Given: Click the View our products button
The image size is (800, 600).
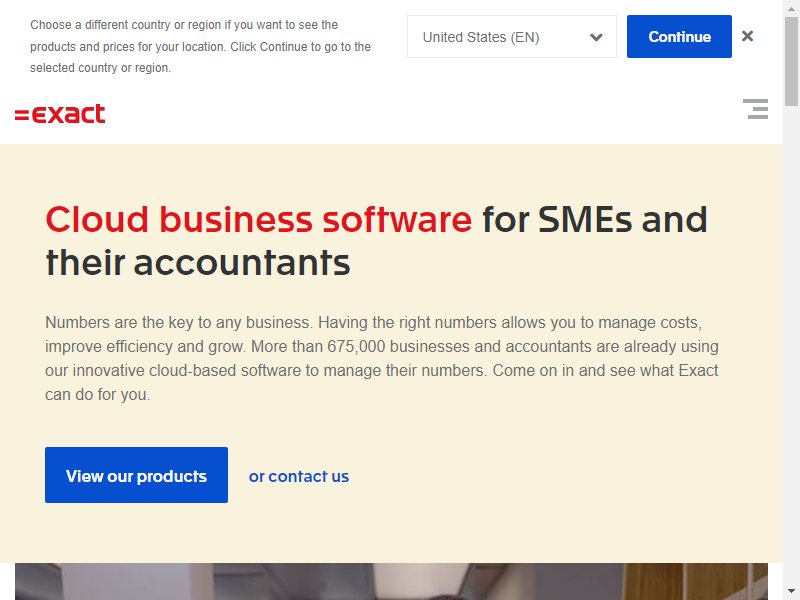Looking at the screenshot, I should [x=136, y=475].
